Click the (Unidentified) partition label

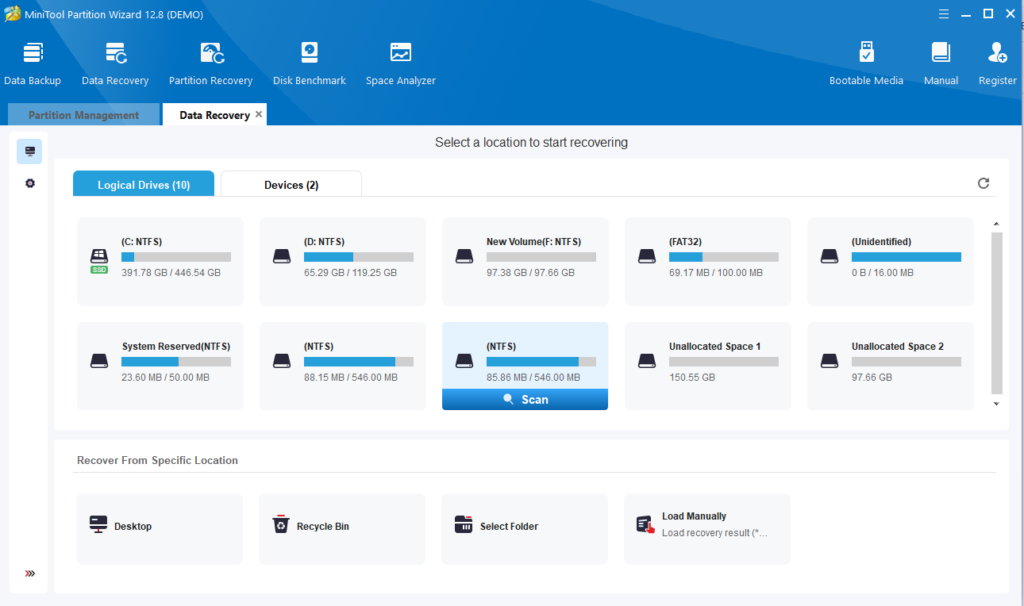tap(881, 242)
